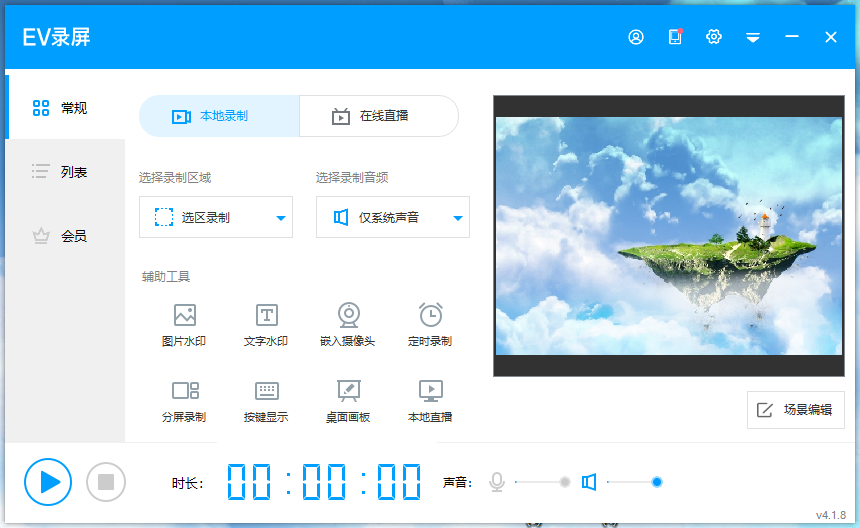Screen dimensions: 860x528
Task: Click the 场景编辑 button
Action: point(795,410)
